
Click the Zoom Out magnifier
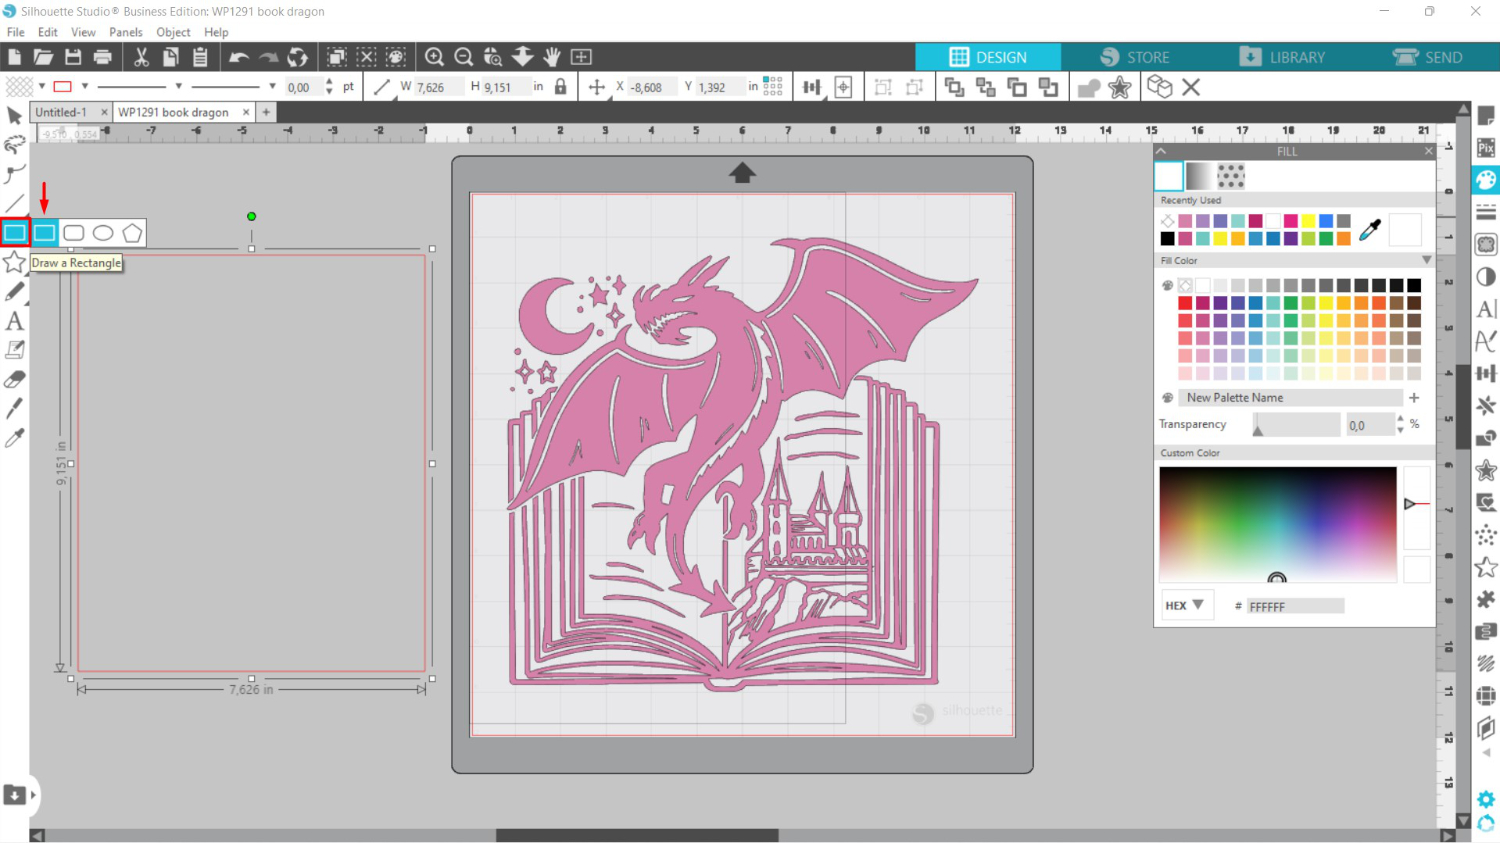pos(463,57)
